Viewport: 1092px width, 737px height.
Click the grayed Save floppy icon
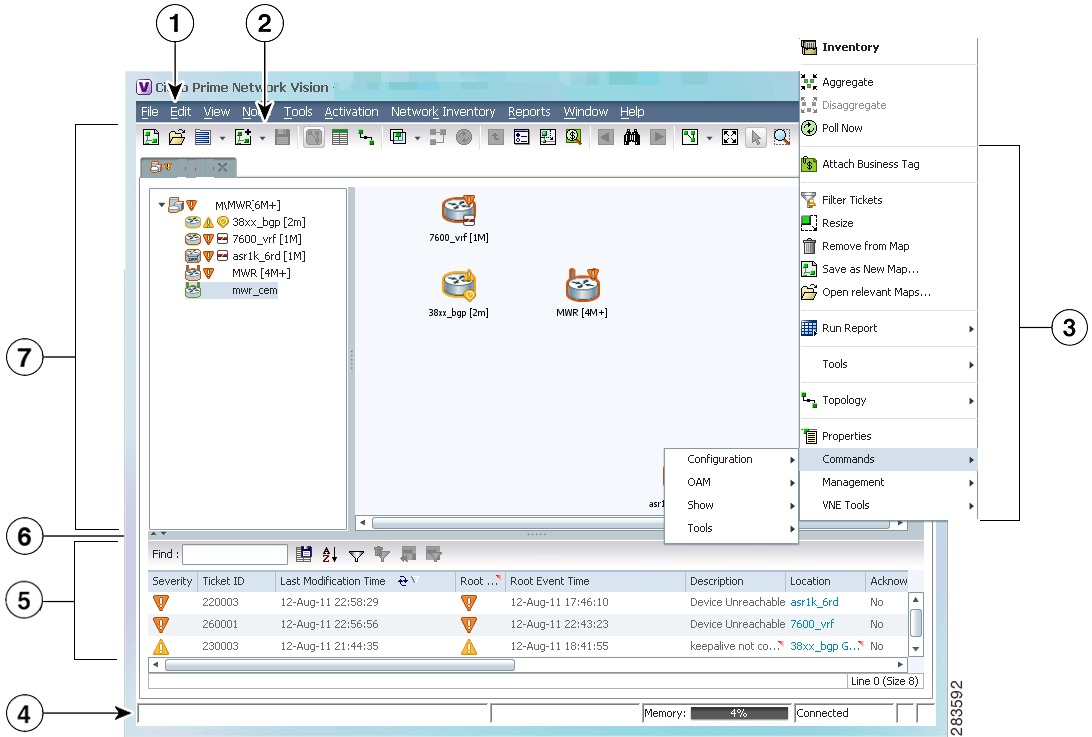click(x=282, y=137)
